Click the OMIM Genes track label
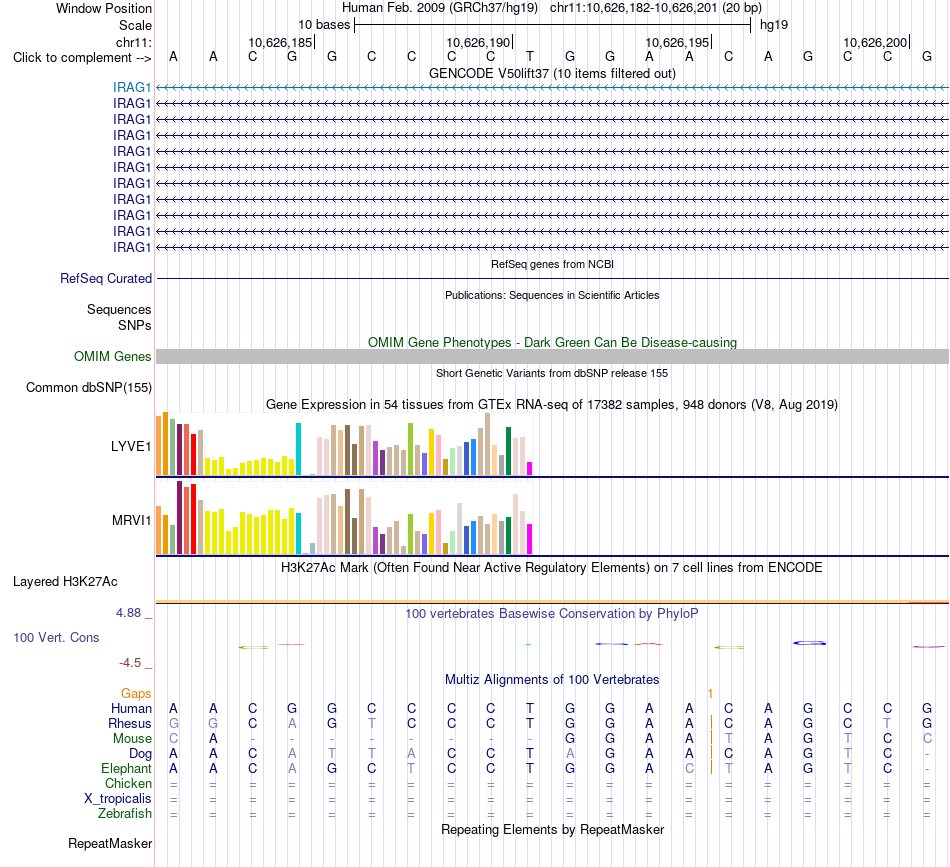The width and height of the screenshot is (950, 867). (113, 357)
